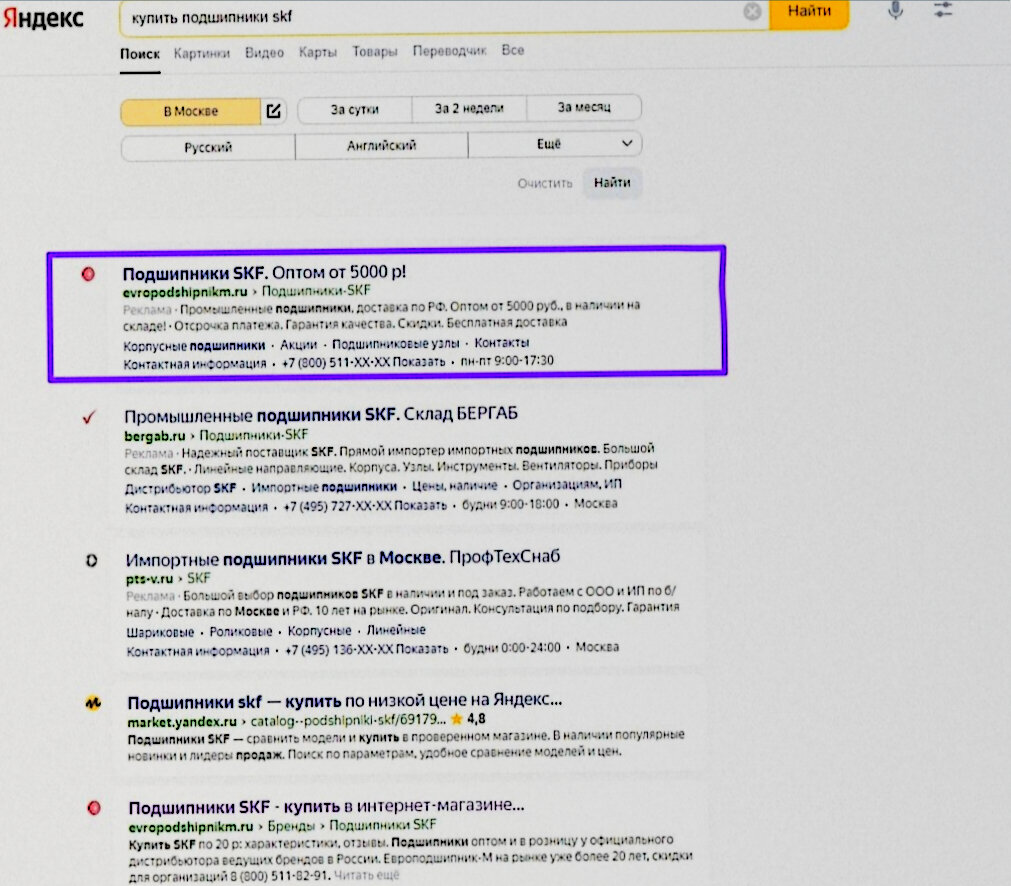Select the За 2 недели time filter
1011x886 pixels.
[x=469, y=108]
